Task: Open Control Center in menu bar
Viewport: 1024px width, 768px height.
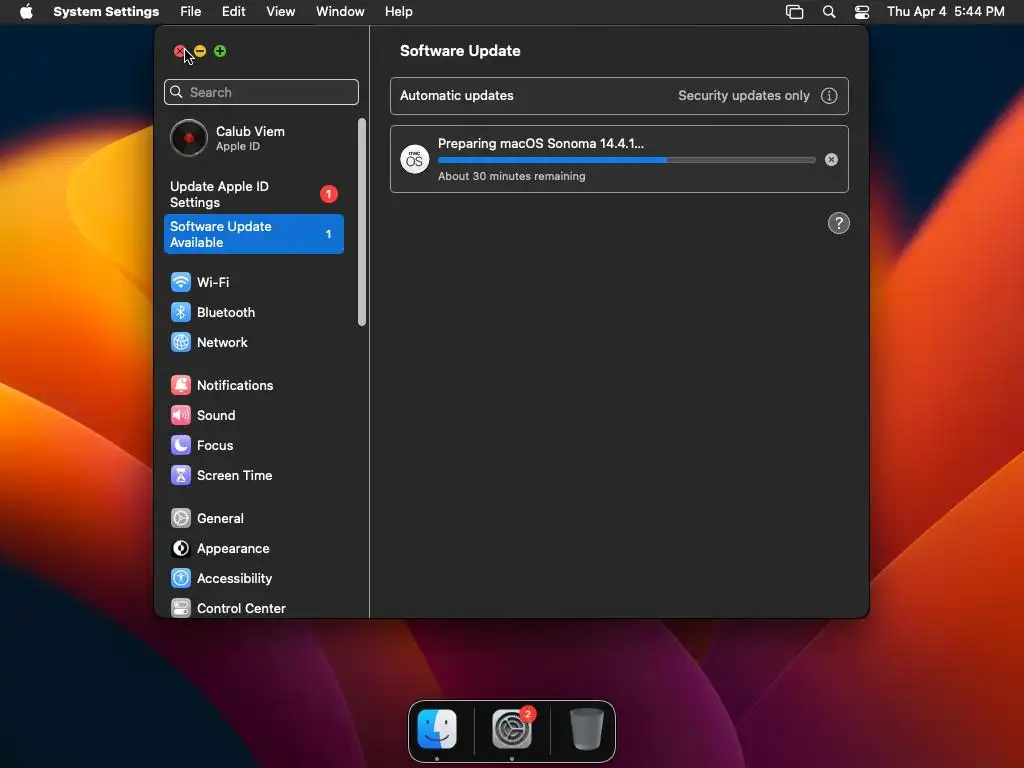Action: pyautogui.click(x=862, y=12)
